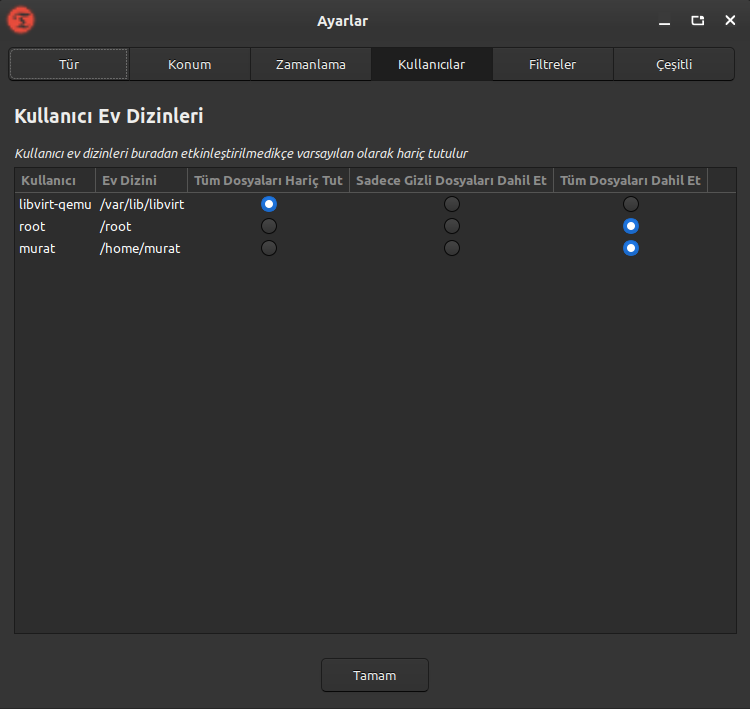
Task: Select the root user row
Action: pos(33,226)
